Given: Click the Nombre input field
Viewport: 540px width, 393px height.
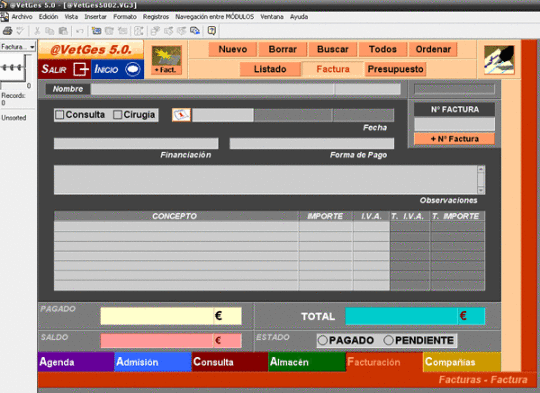Looking at the screenshot, I should (x=212, y=89).
